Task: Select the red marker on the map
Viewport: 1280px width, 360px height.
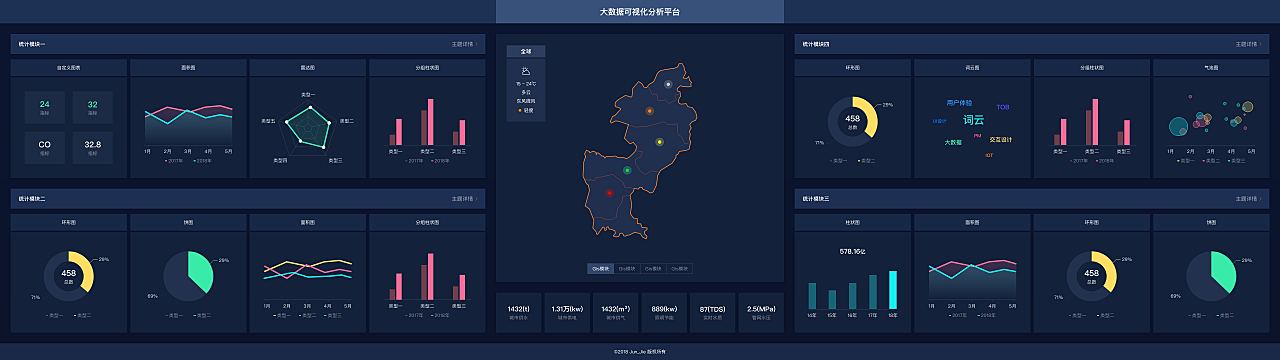Action: (x=609, y=192)
